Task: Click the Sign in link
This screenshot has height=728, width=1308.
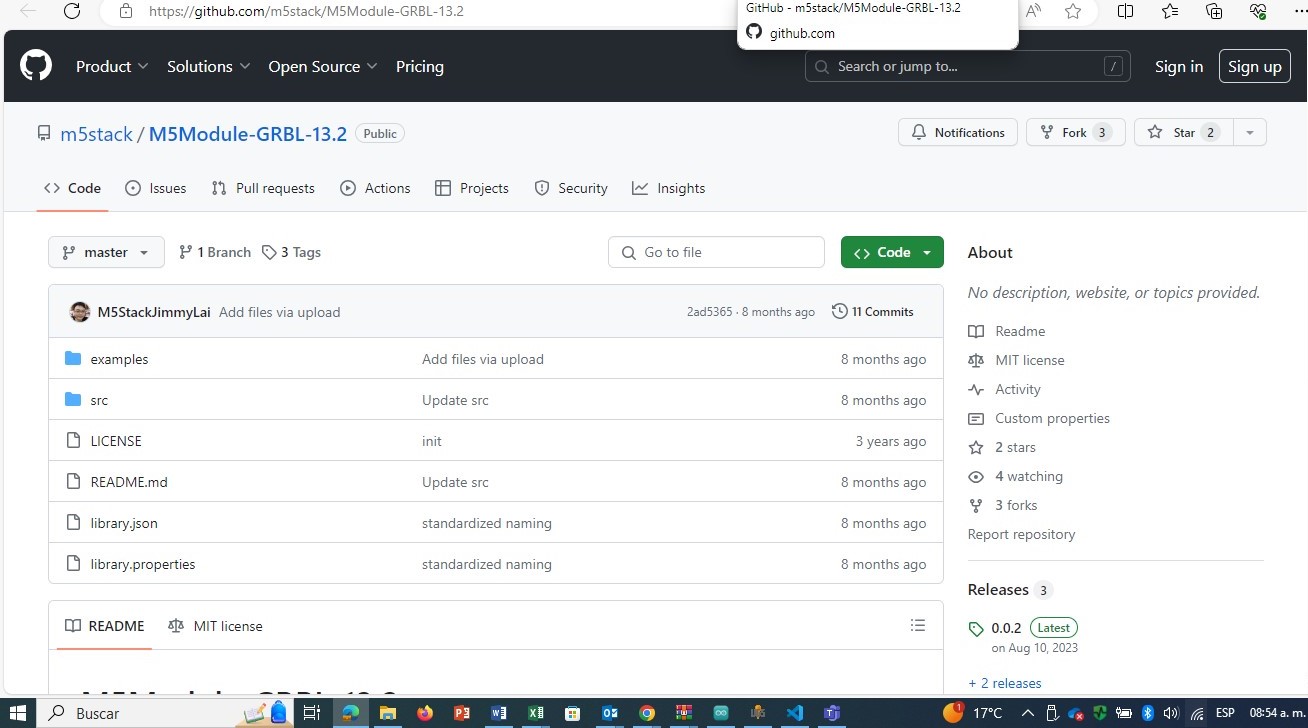Action: coord(1179,66)
